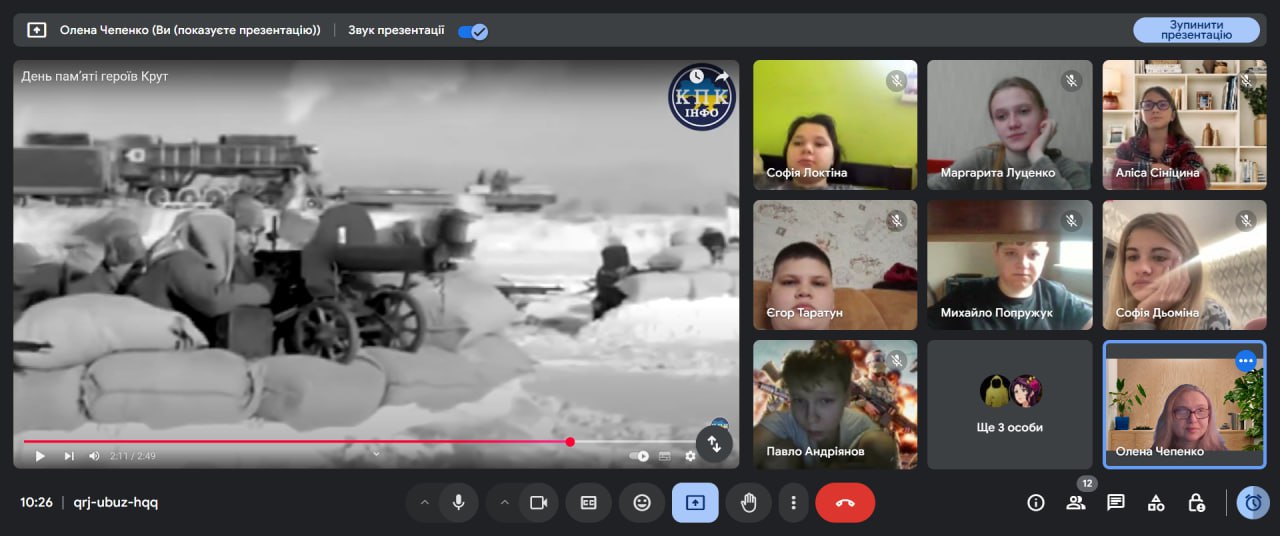Viewport: 1280px width, 536px height.
Task: Mute the YouTube video volume
Action: coord(94,456)
